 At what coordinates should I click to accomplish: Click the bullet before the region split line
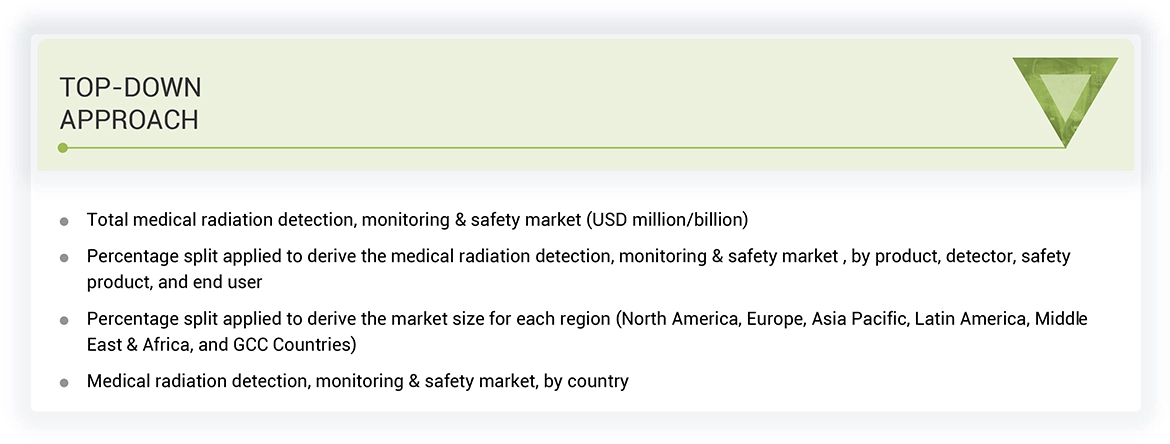tap(64, 320)
